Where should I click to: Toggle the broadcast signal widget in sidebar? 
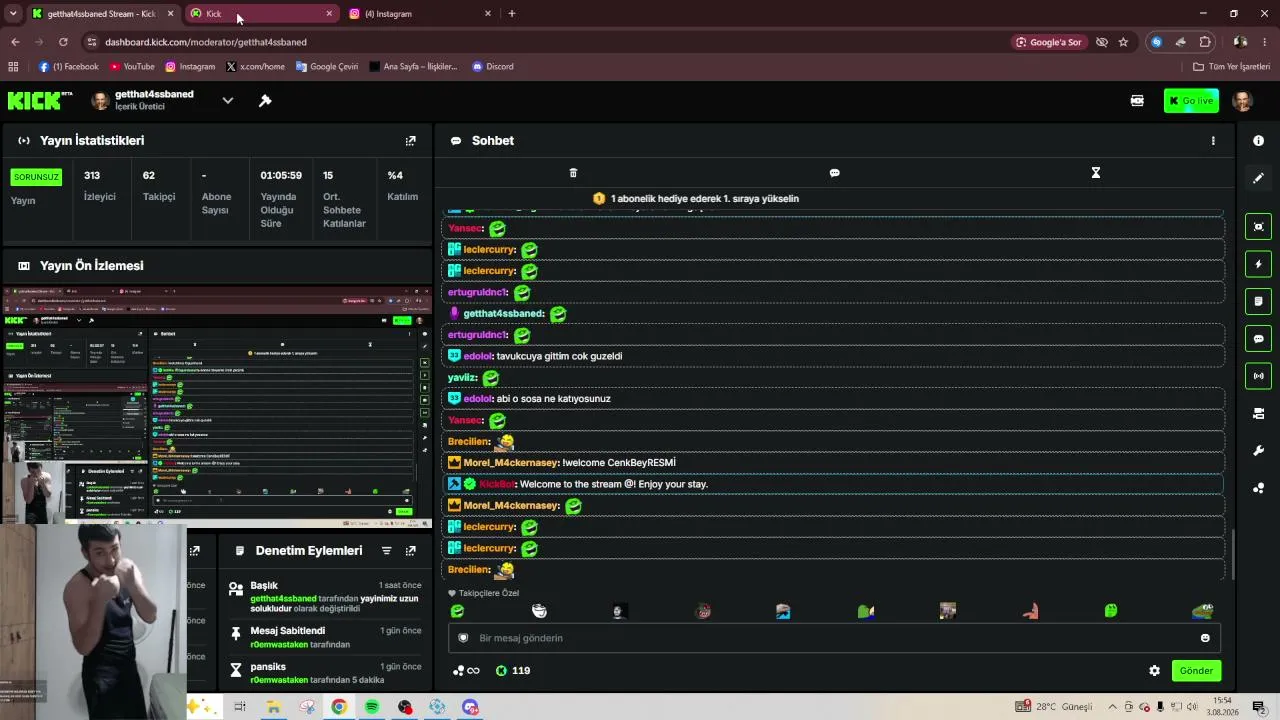[1258, 376]
